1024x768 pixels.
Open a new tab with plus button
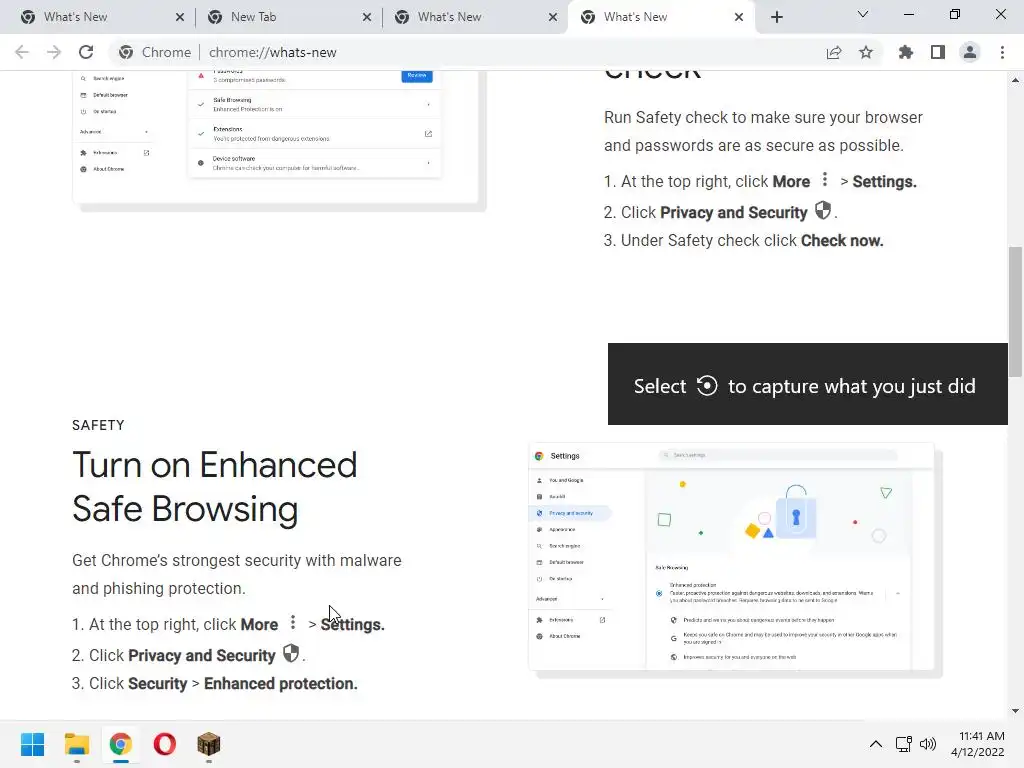pyautogui.click(x=776, y=17)
